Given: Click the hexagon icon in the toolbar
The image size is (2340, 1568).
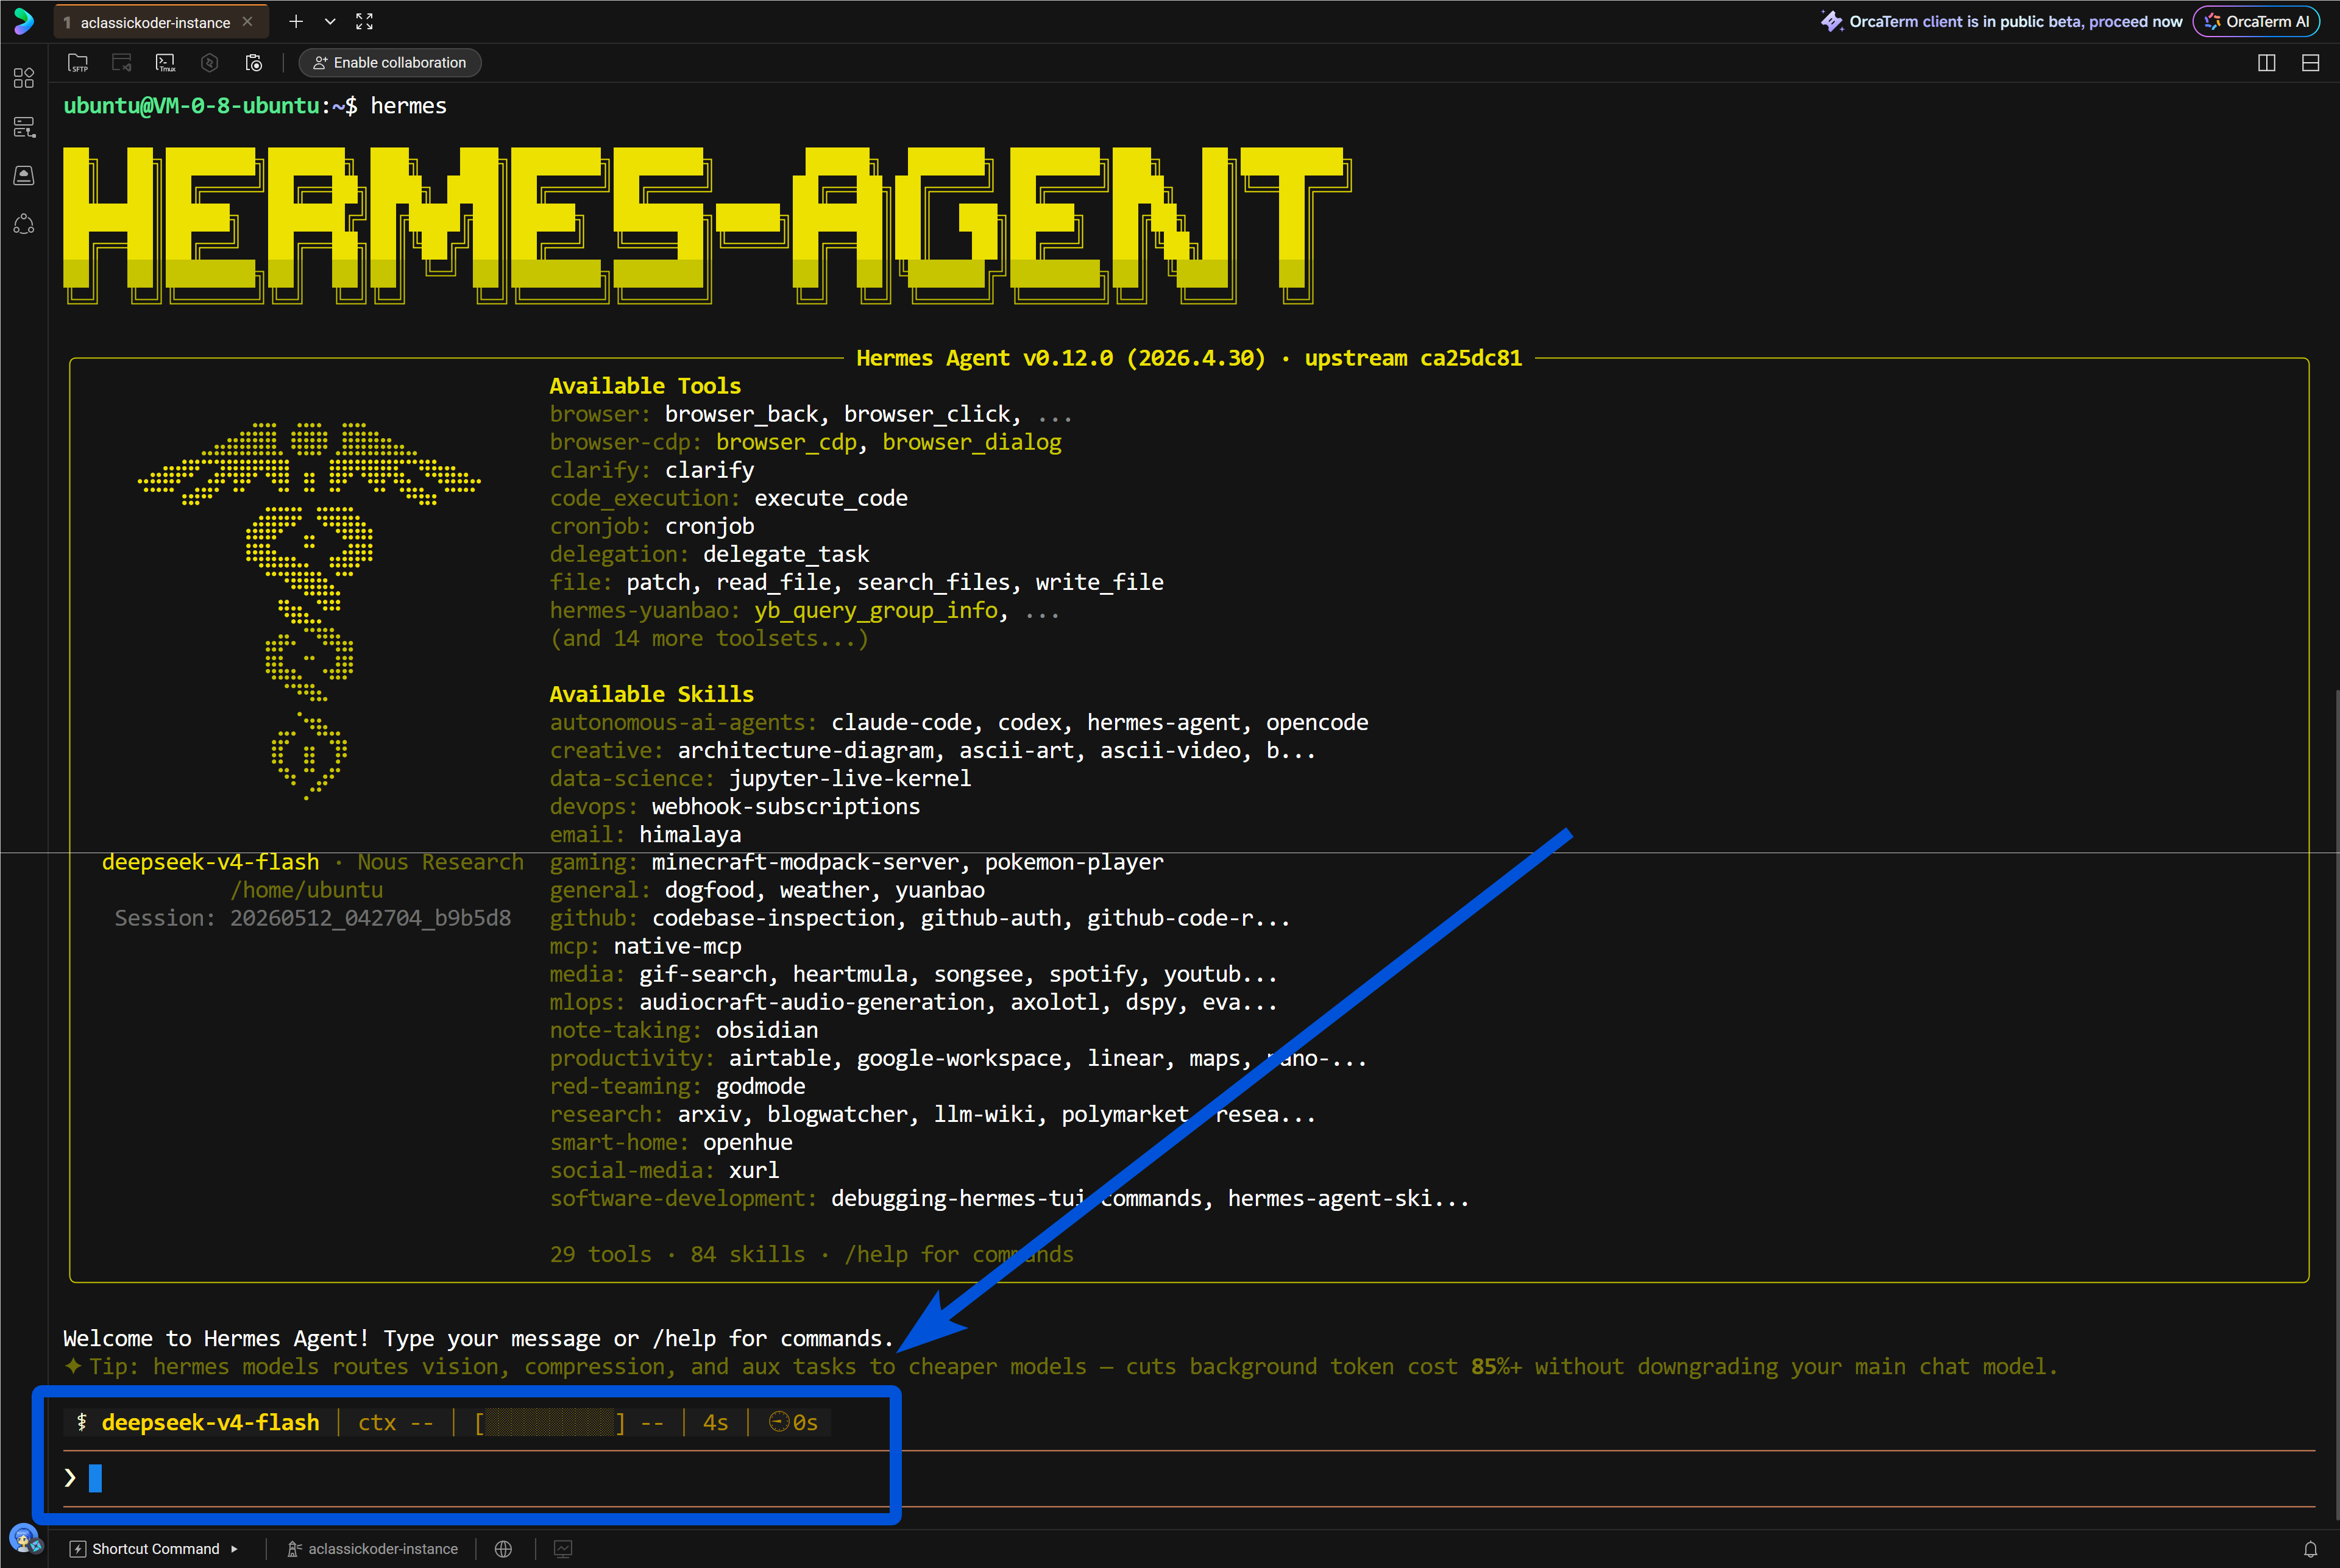Looking at the screenshot, I should pos(210,63).
